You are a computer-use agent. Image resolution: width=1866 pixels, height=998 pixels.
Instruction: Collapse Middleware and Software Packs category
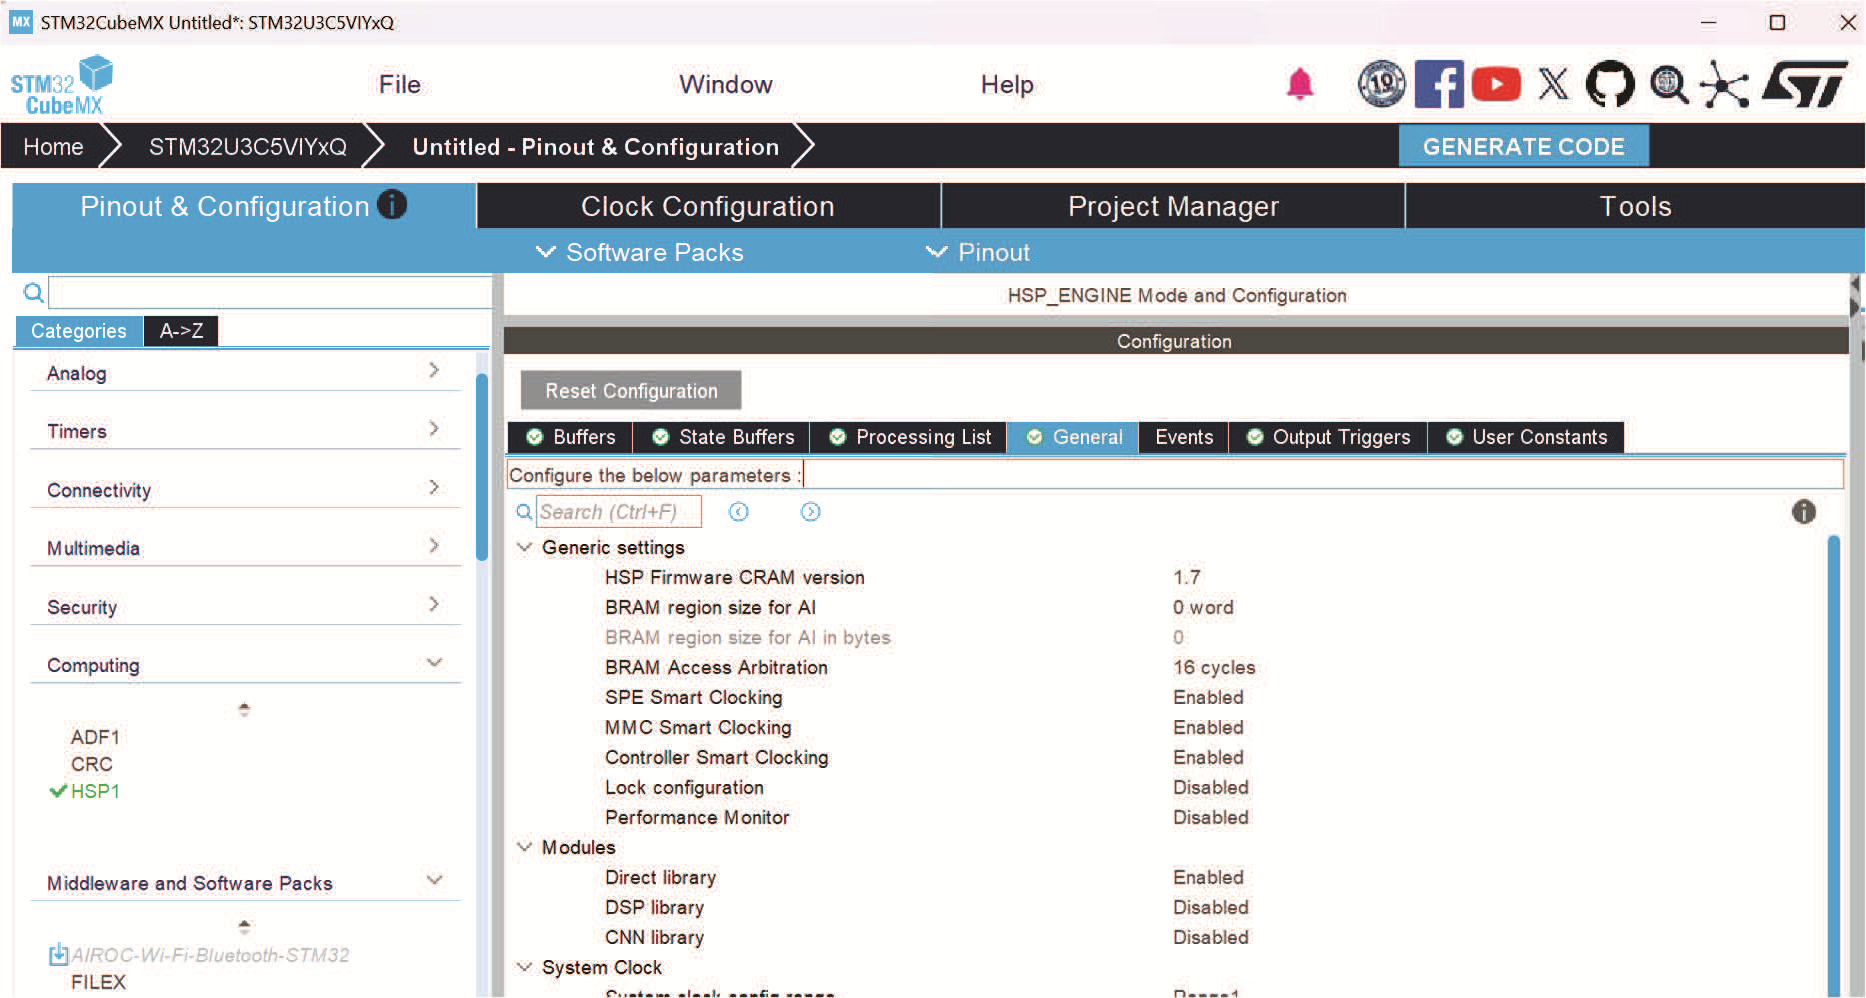click(435, 880)
